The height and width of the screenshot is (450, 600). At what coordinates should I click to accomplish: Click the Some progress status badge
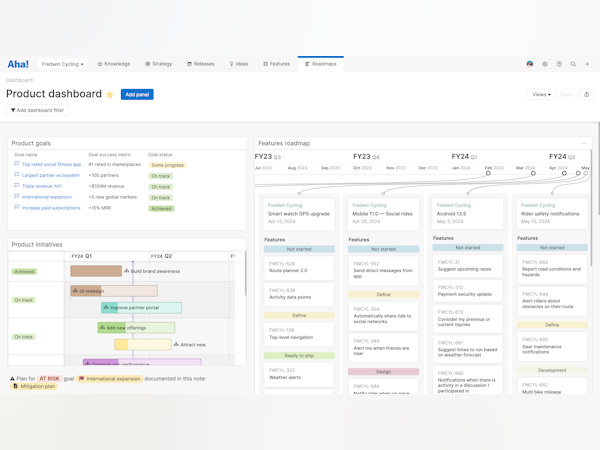click(x=168, y=165)
